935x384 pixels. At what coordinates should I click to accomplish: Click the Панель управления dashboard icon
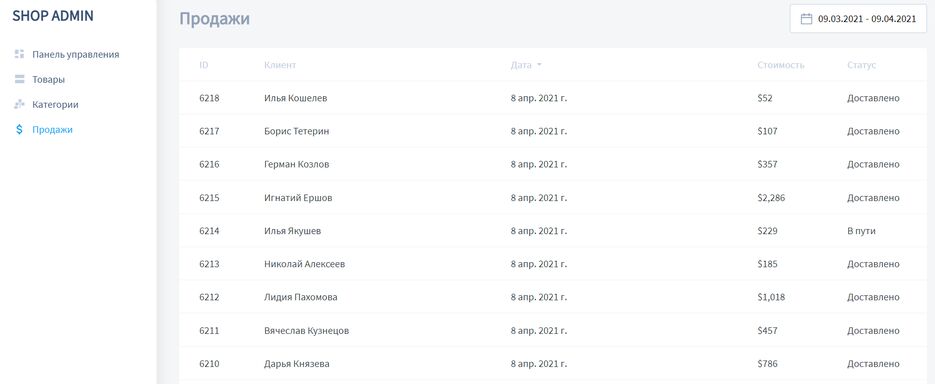(19, 54)
